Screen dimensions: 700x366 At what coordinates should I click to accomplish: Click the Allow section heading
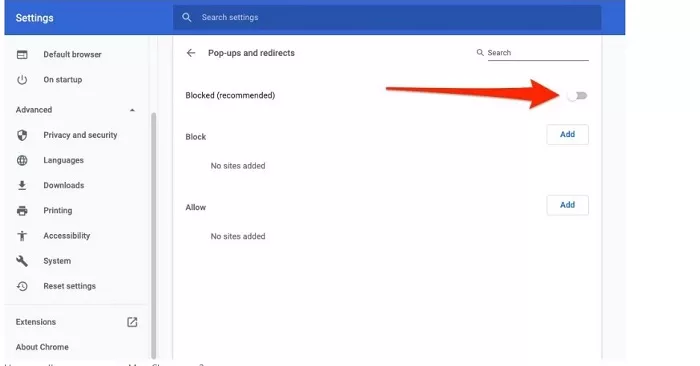196,208
